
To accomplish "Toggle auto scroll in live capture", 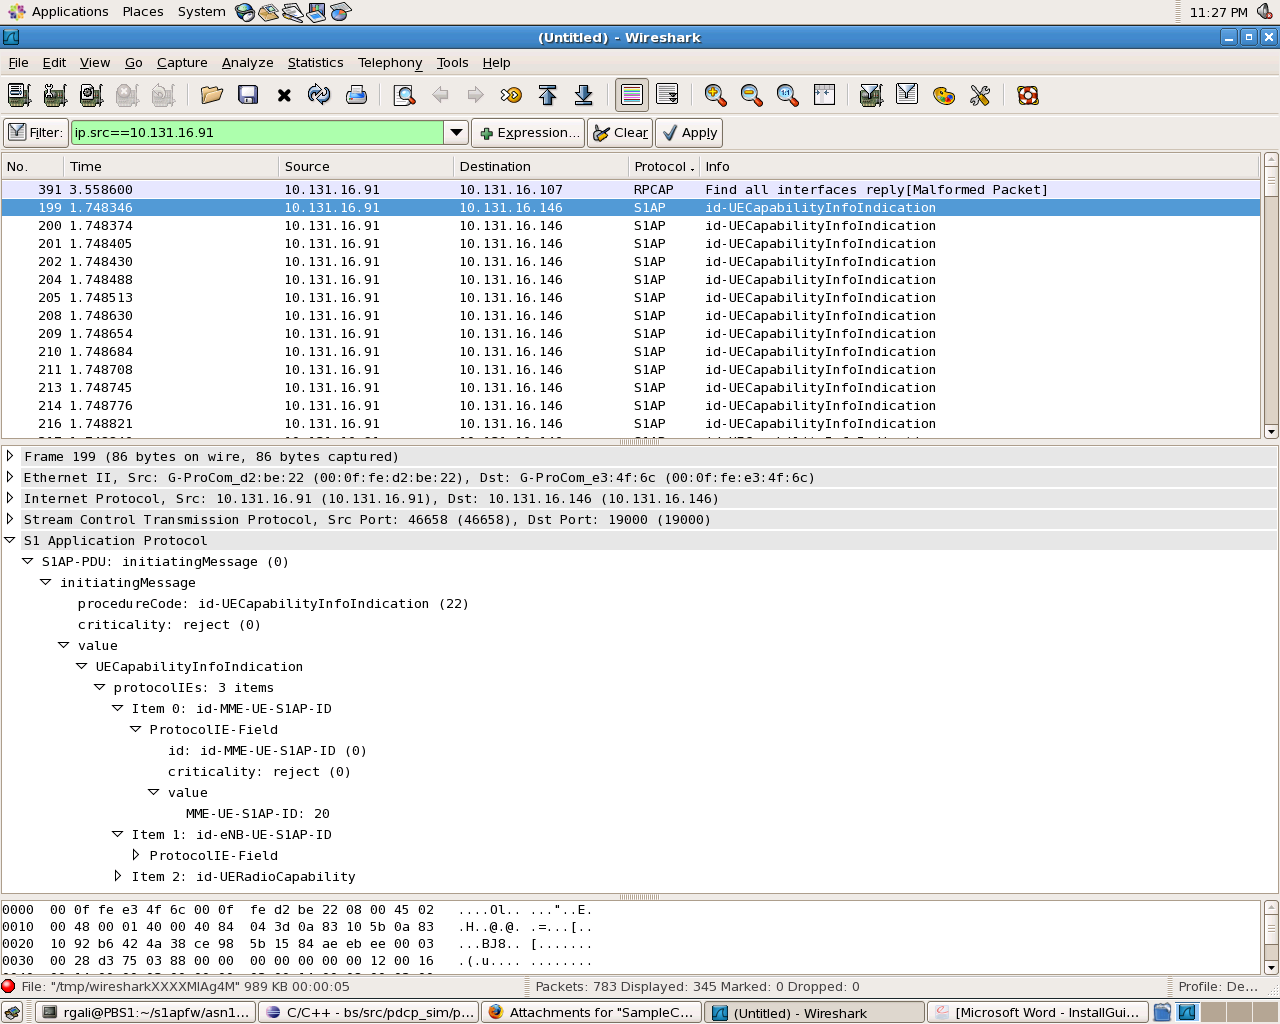I will [x=667, y=95].
